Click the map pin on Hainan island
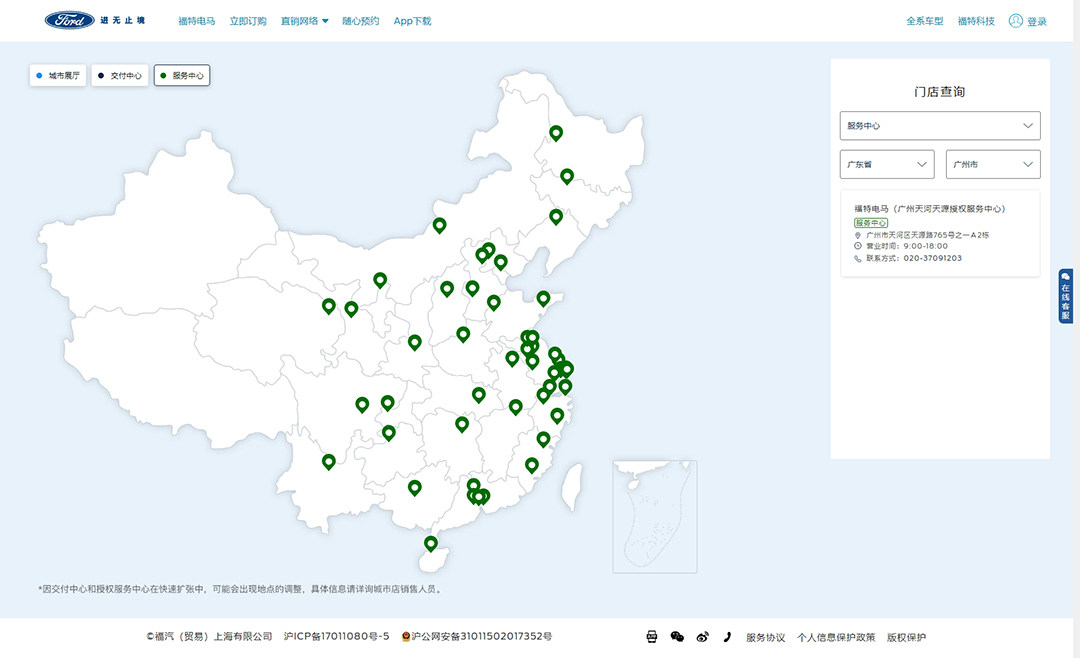 [x=431, y=543]
